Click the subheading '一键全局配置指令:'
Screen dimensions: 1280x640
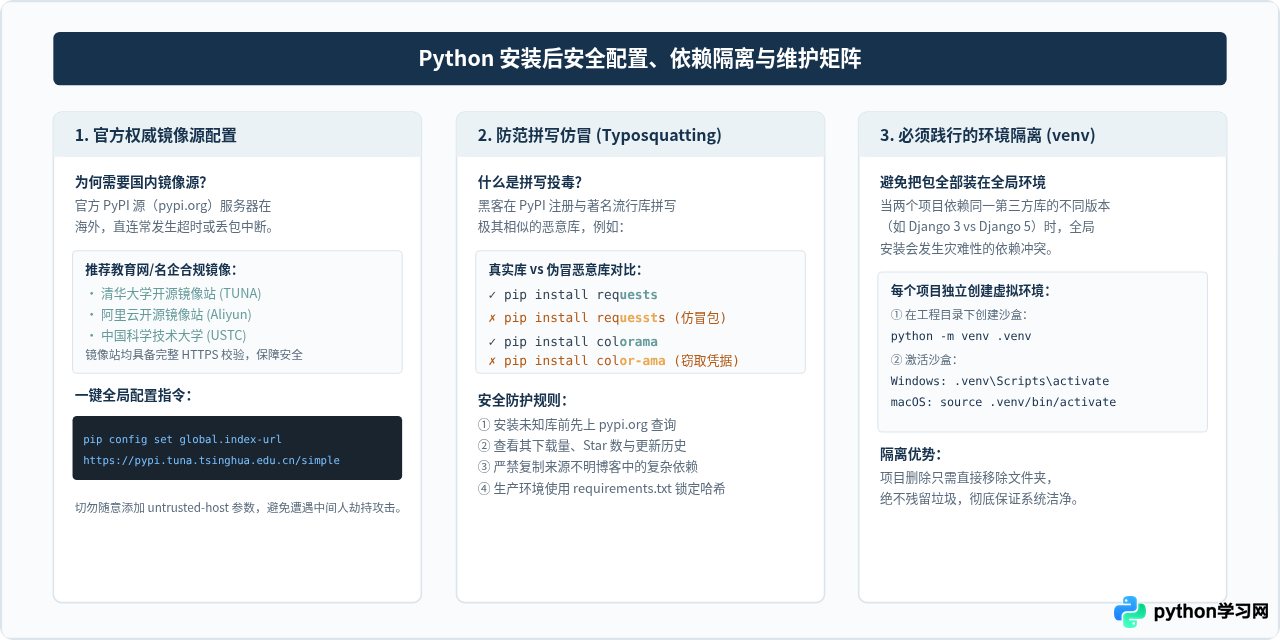click(133, 395)
